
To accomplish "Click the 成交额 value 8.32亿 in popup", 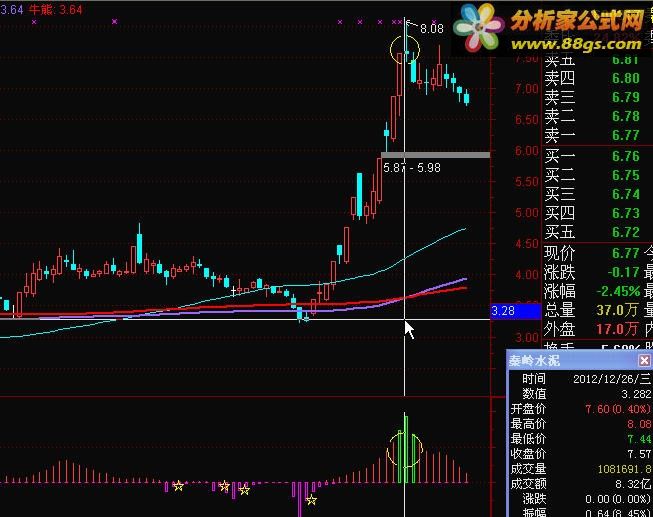I will click(x=633, y=484).
